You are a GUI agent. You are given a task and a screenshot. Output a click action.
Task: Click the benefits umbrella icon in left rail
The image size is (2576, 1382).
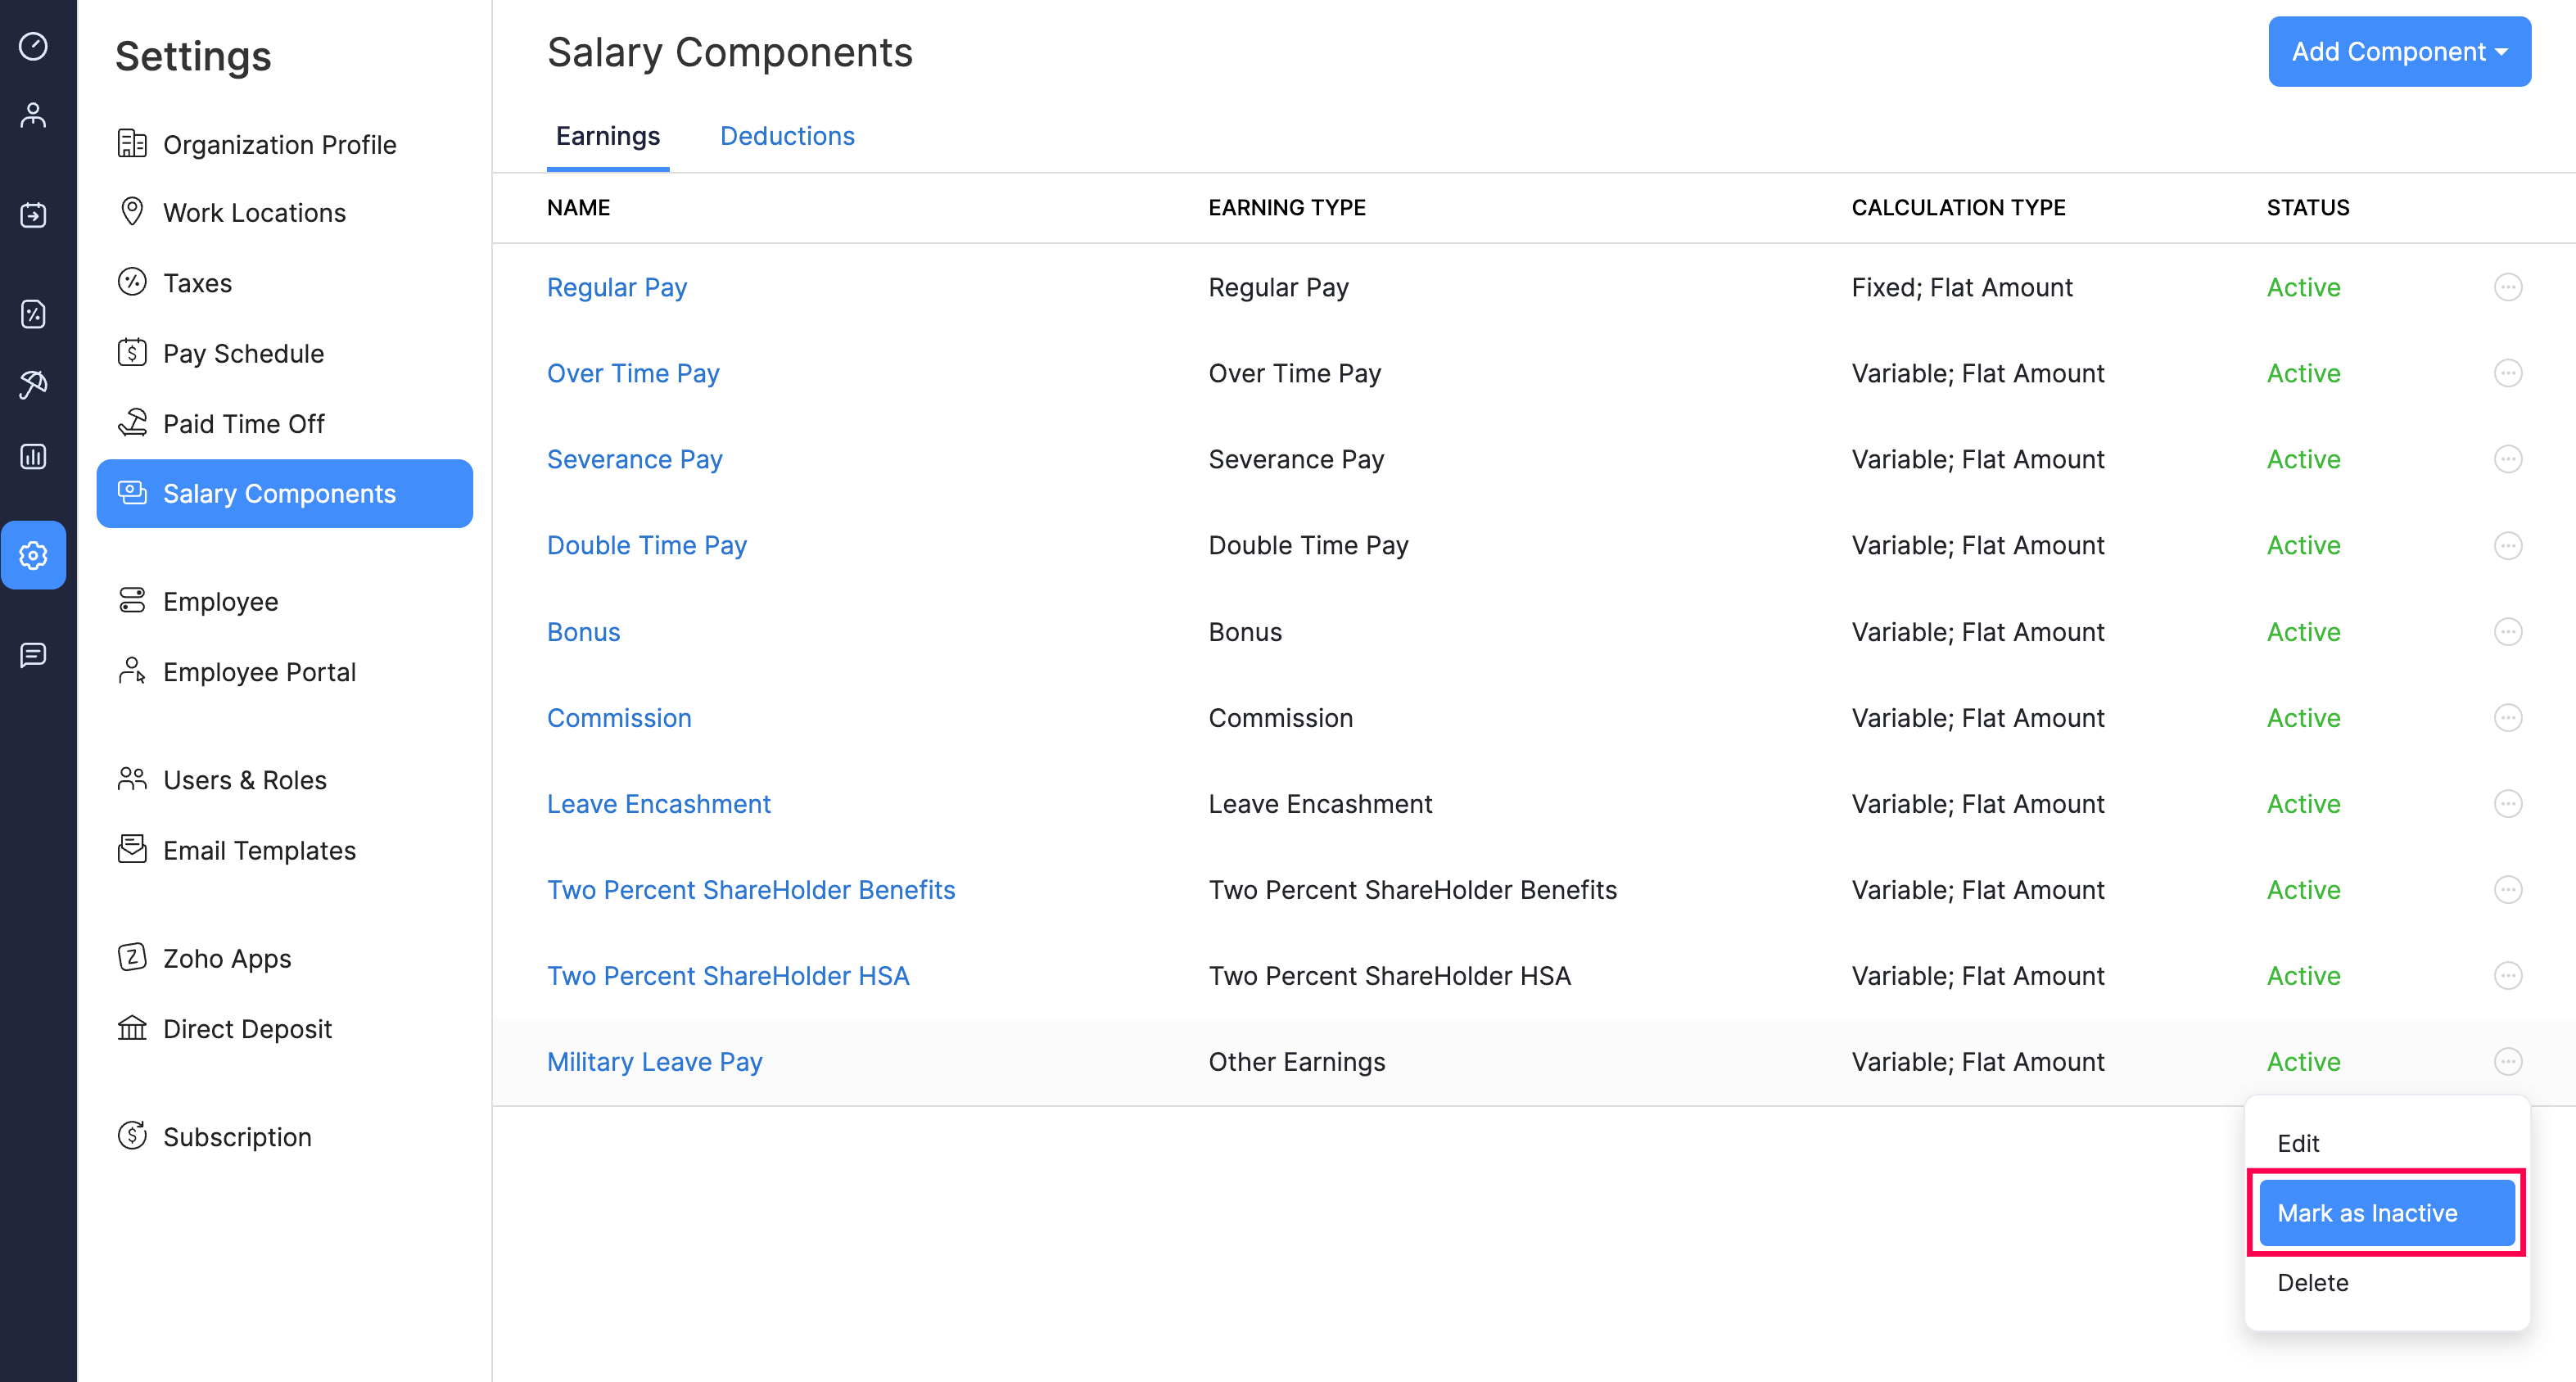34,384
